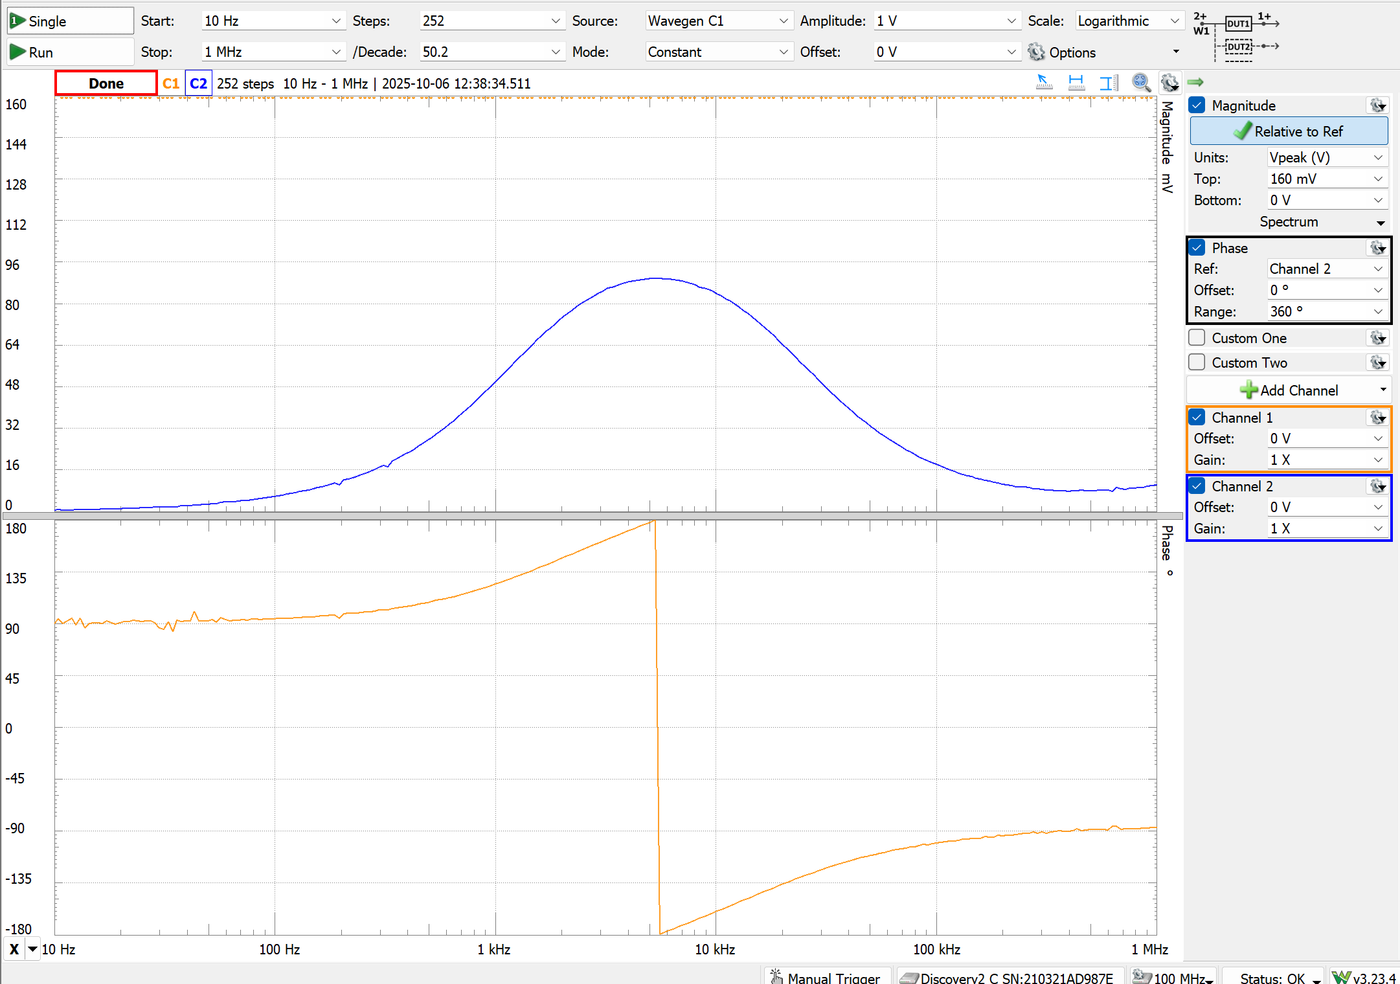Open the Phase Ref Channel 2 dropdown

pyautogui.click(x=1326, y=269)
